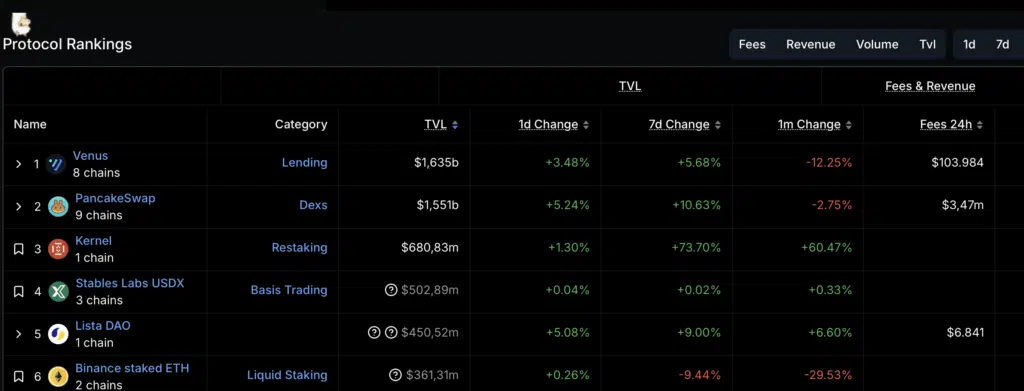This screenshot has height=391, width=1024.
Task: Click the Lista DAO logo icon
Action: coord(58,334)
